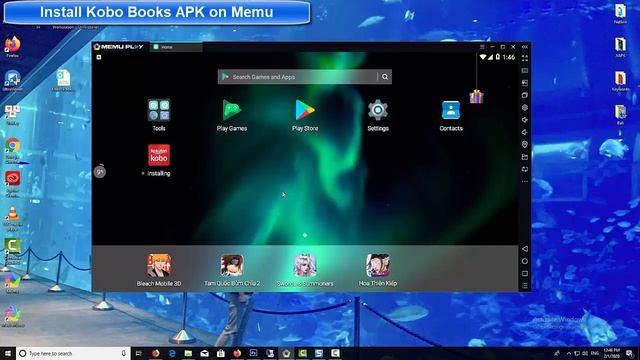
Task: Collapse the MEmu sidebar with double arrows
Action: (x=525, y=47)
